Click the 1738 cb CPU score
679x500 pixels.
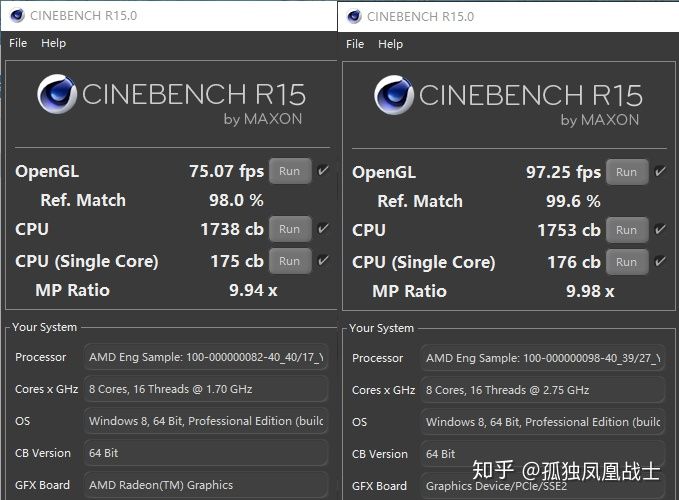(x=232, y=229)
